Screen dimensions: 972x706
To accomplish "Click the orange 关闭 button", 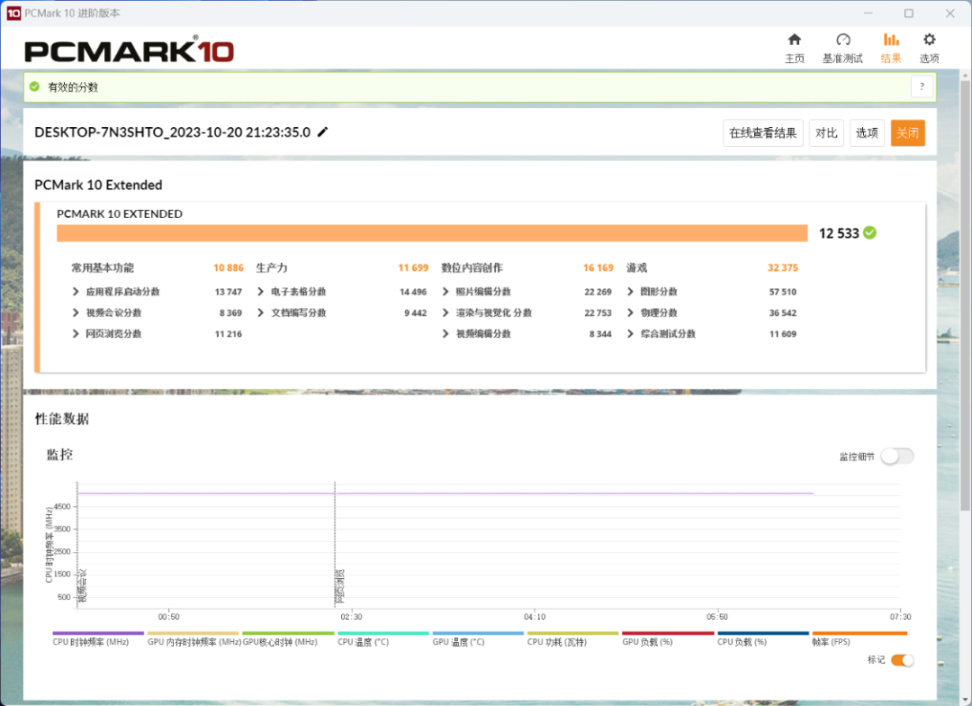I will pos(908,133).
